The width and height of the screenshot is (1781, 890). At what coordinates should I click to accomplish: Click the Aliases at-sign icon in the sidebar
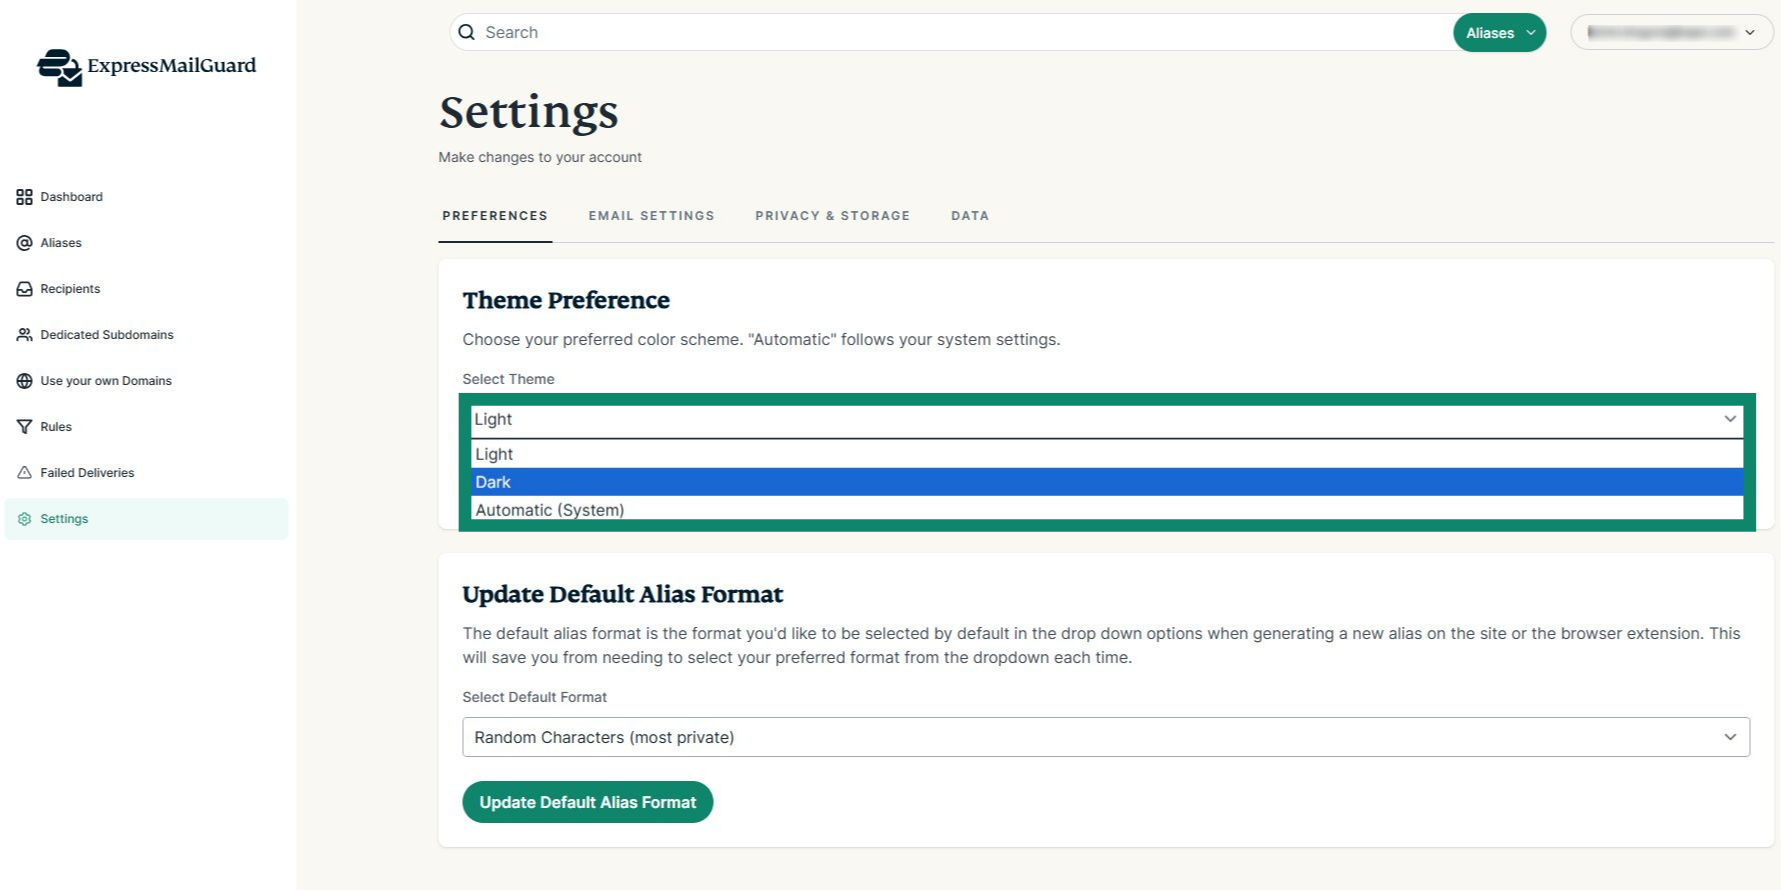(24, 243)
